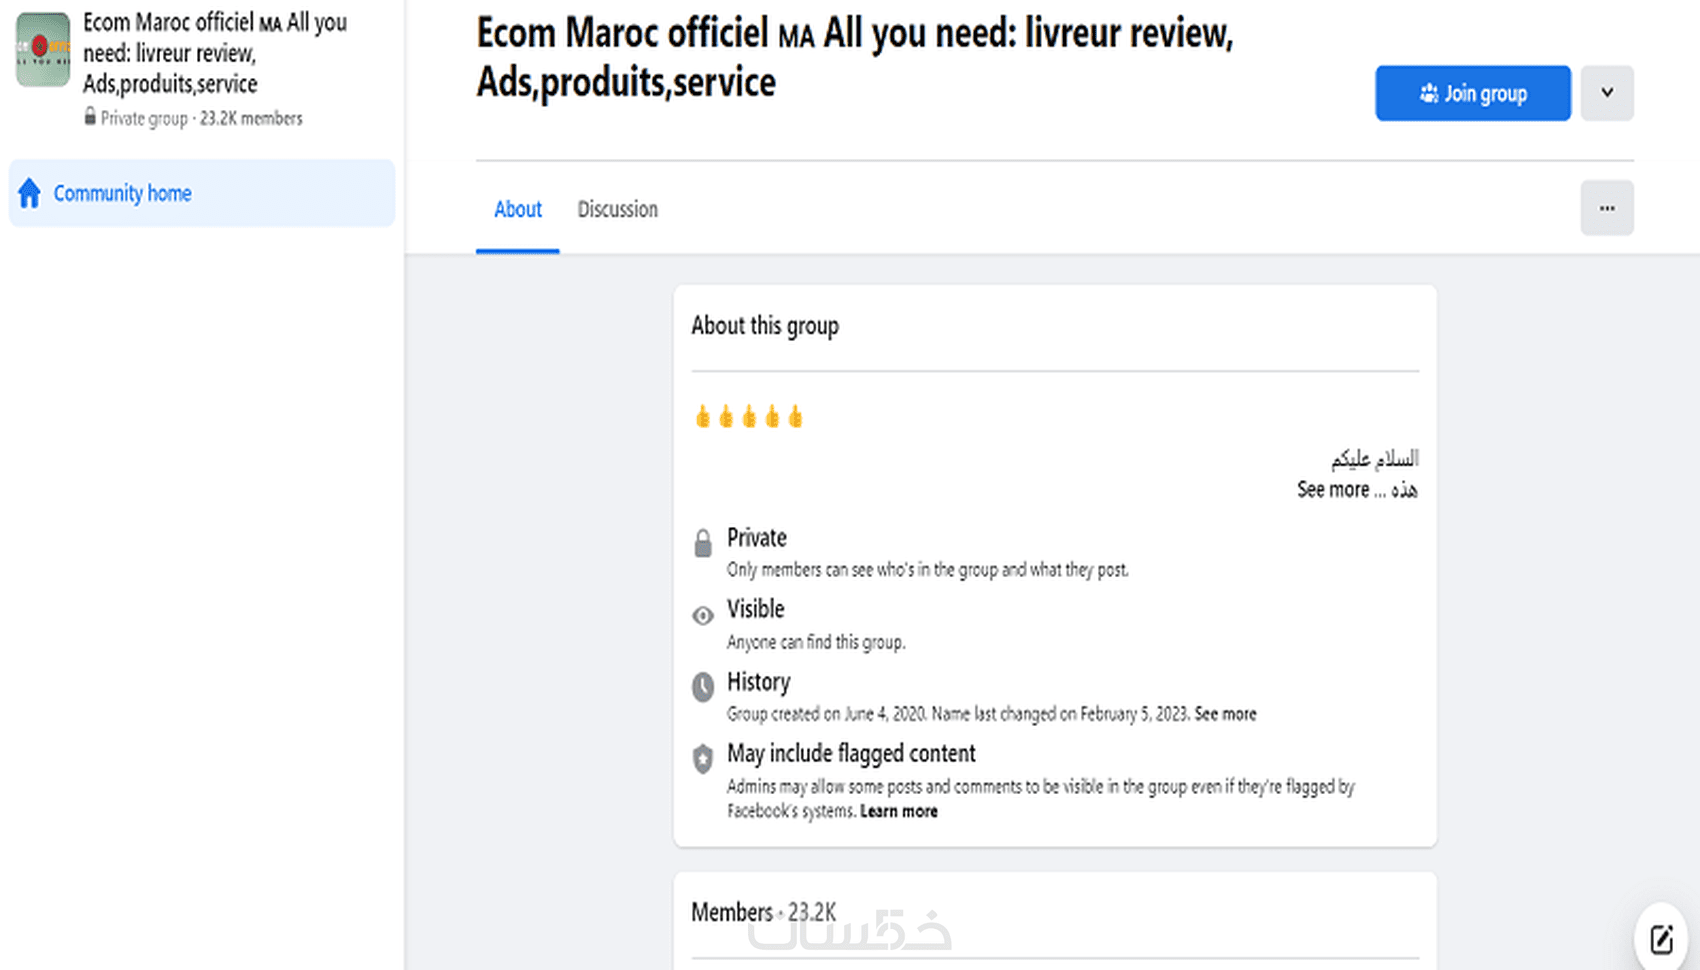
Task: Click the Members 23.2K heading
Action: 763,912
